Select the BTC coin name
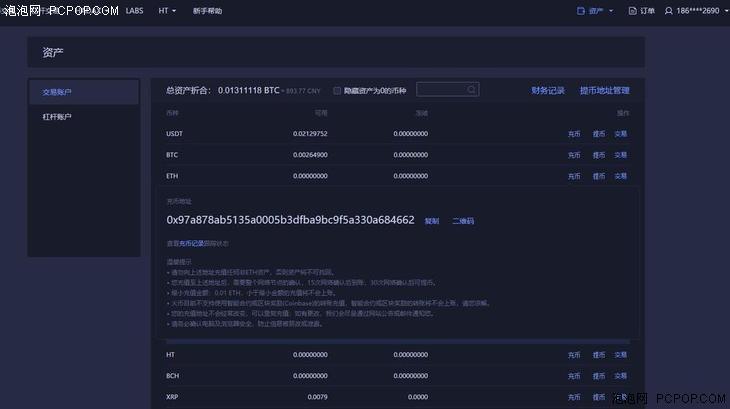The width and height of the screenshot is (730, 409). 172,155
